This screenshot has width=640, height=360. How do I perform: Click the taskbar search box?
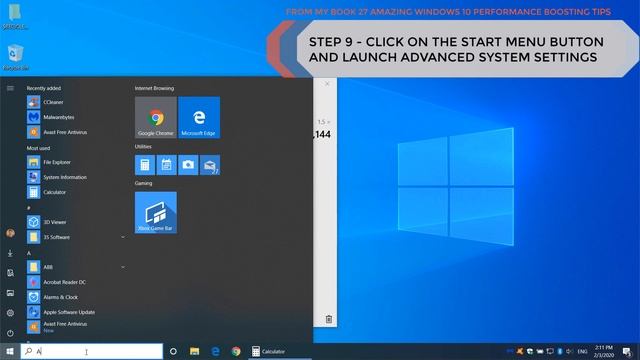91,351
